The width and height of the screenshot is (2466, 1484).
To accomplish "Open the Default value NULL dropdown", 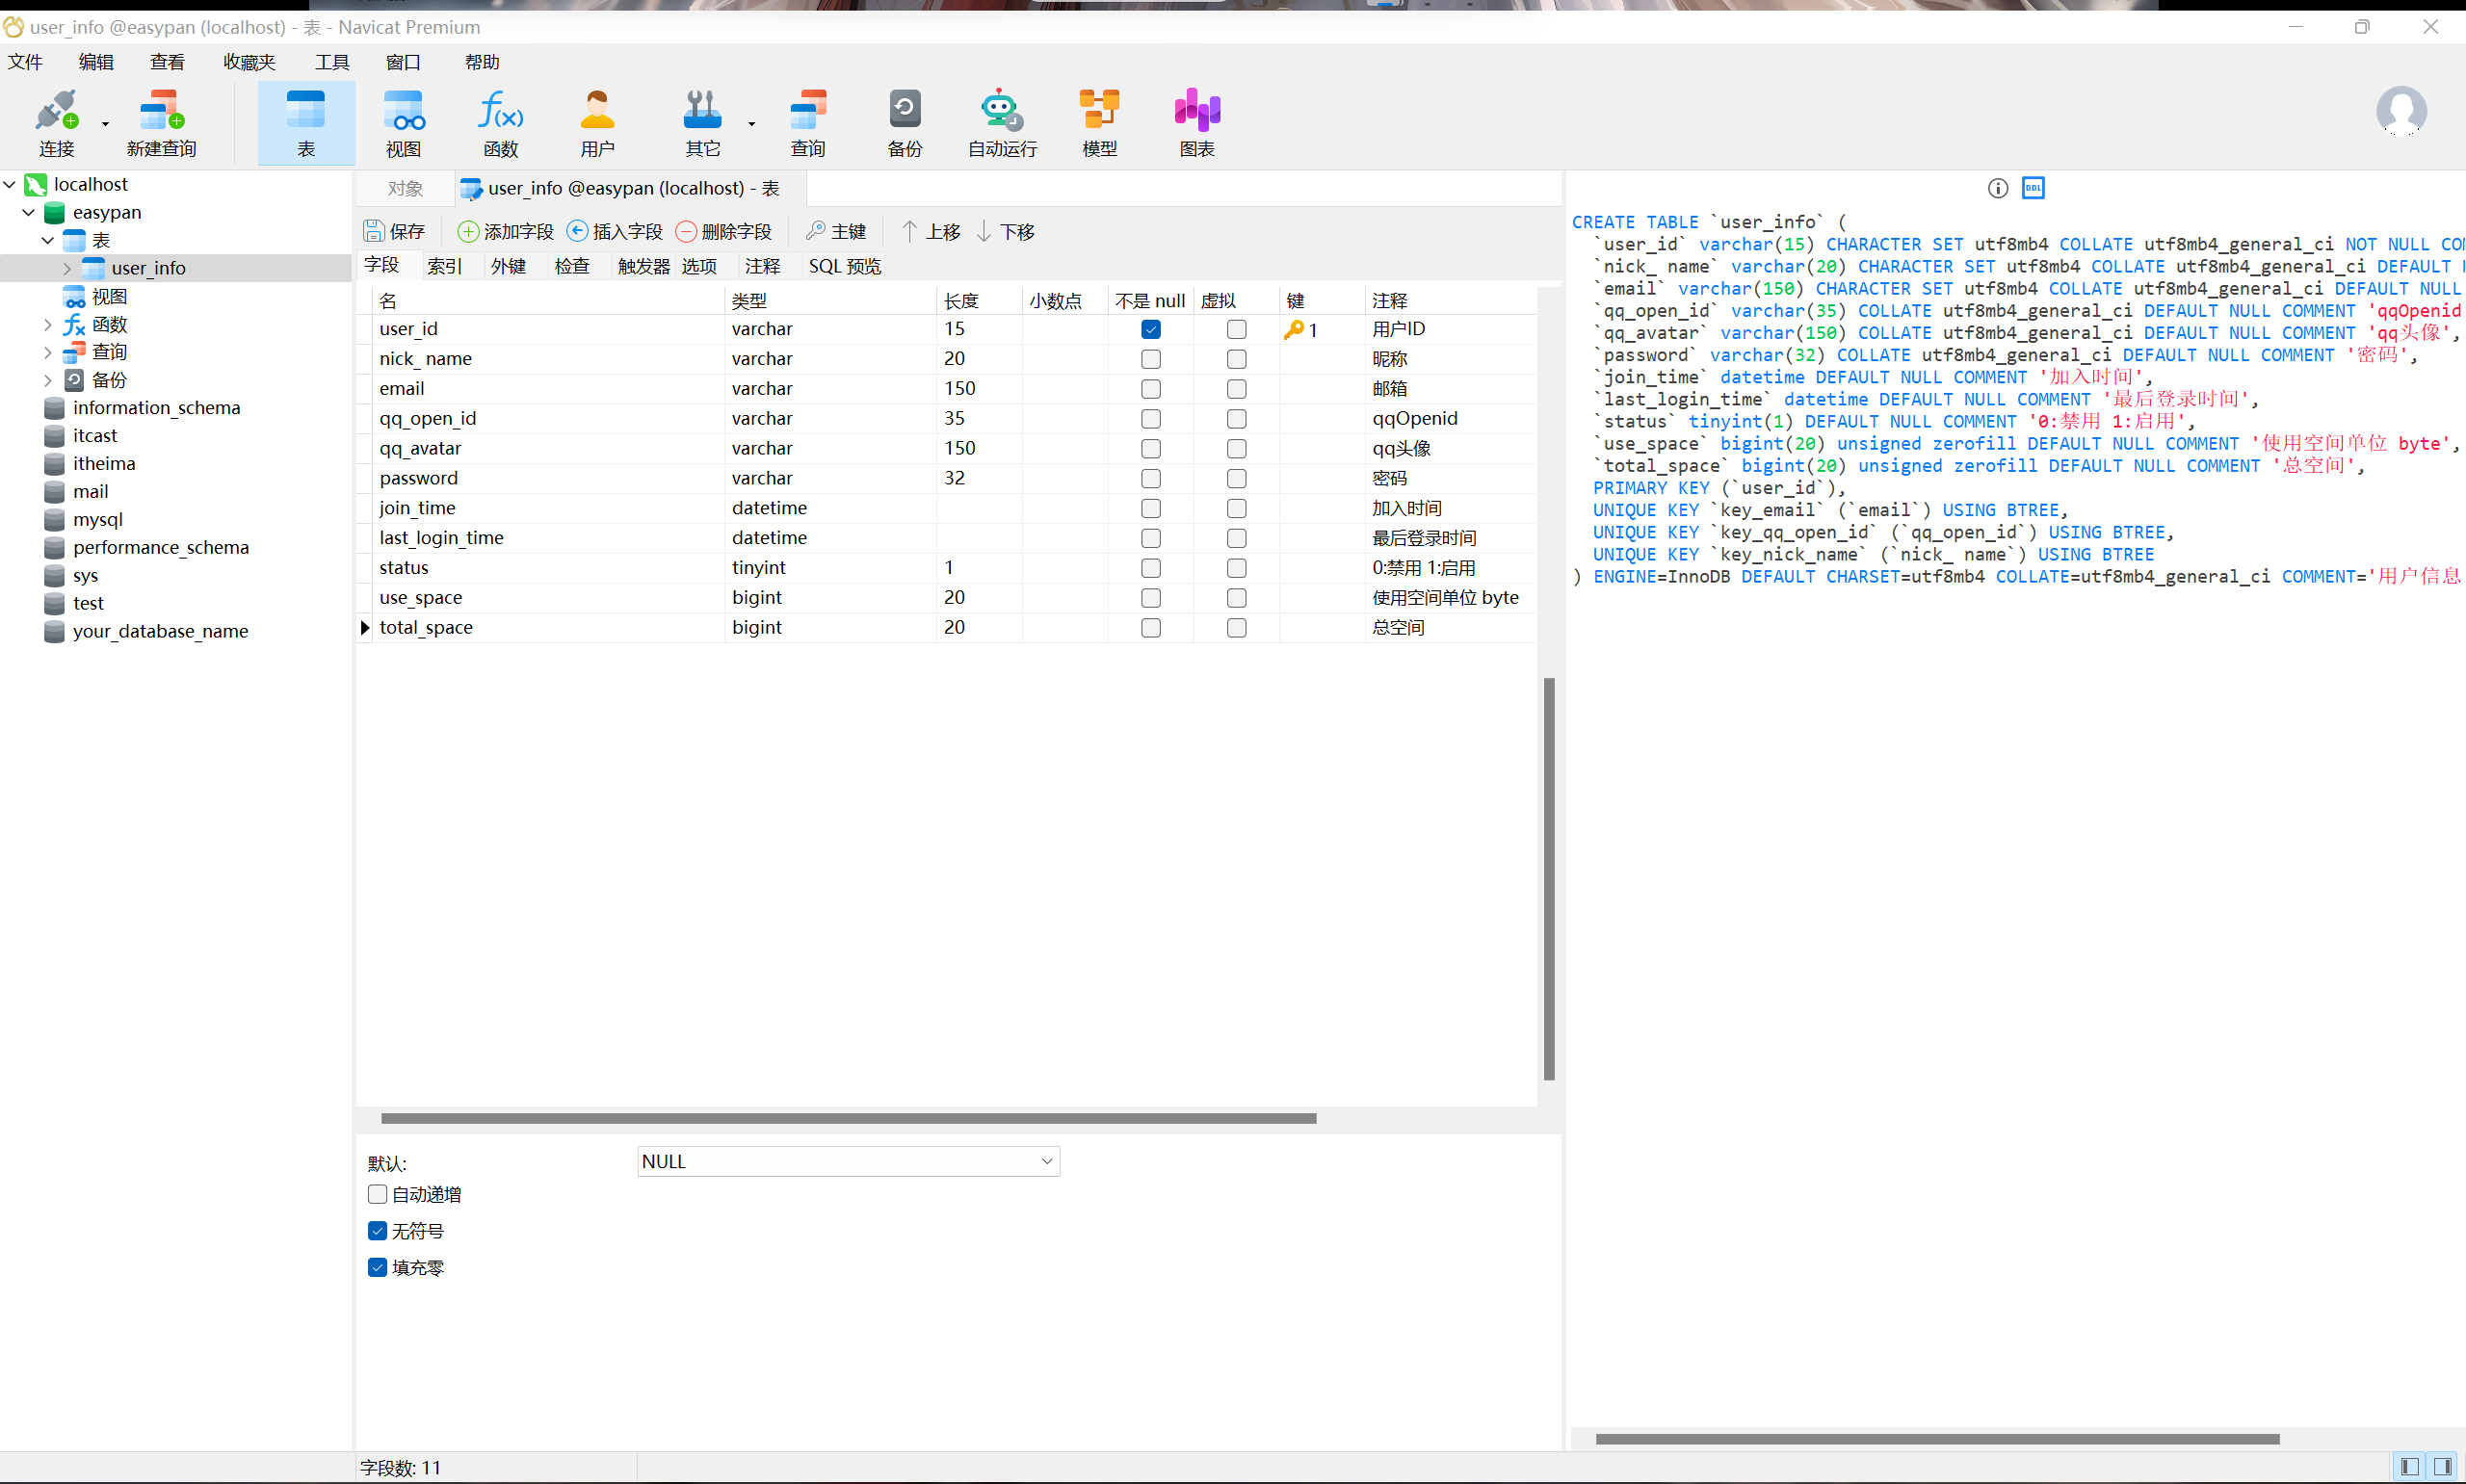I will [x=1046, y=1161].
